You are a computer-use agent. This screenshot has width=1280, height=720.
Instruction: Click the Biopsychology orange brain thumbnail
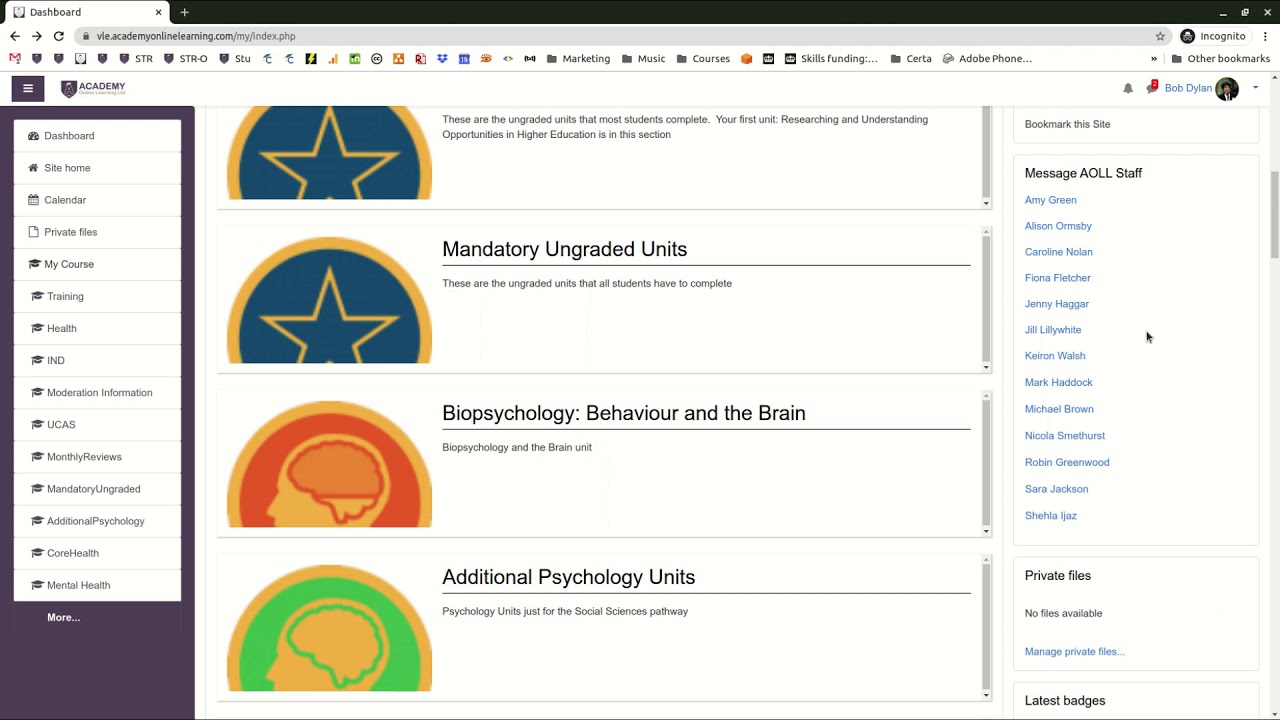(x=329, y=464)
